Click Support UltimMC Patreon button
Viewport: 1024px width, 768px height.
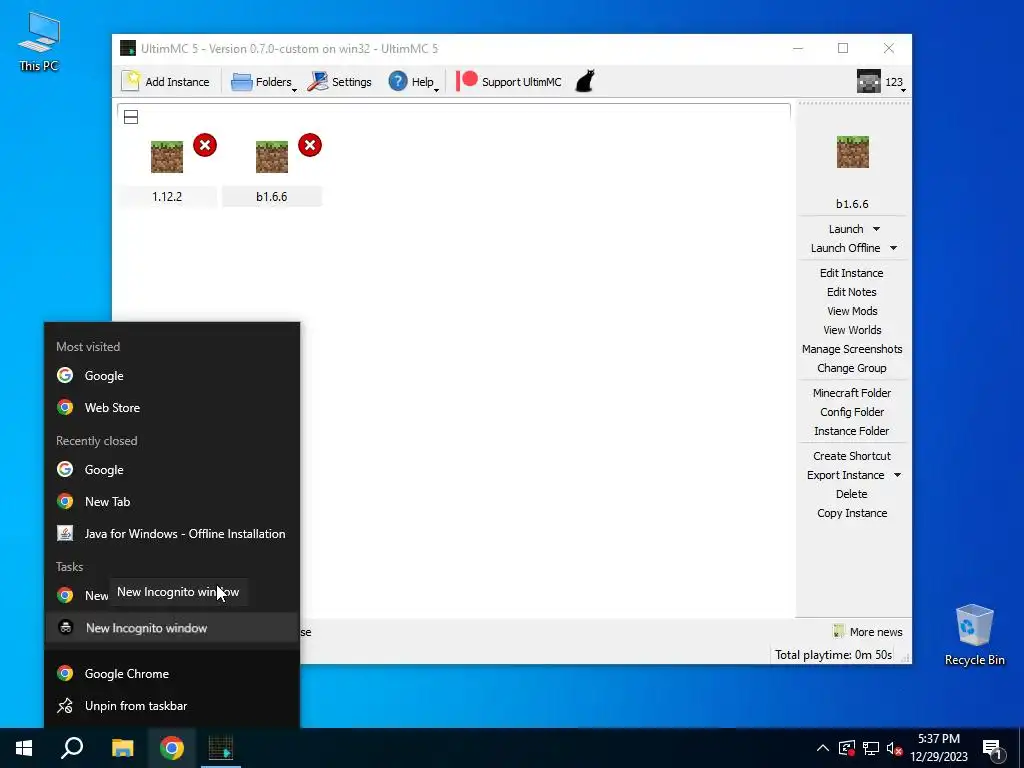[x=509, y=82]
